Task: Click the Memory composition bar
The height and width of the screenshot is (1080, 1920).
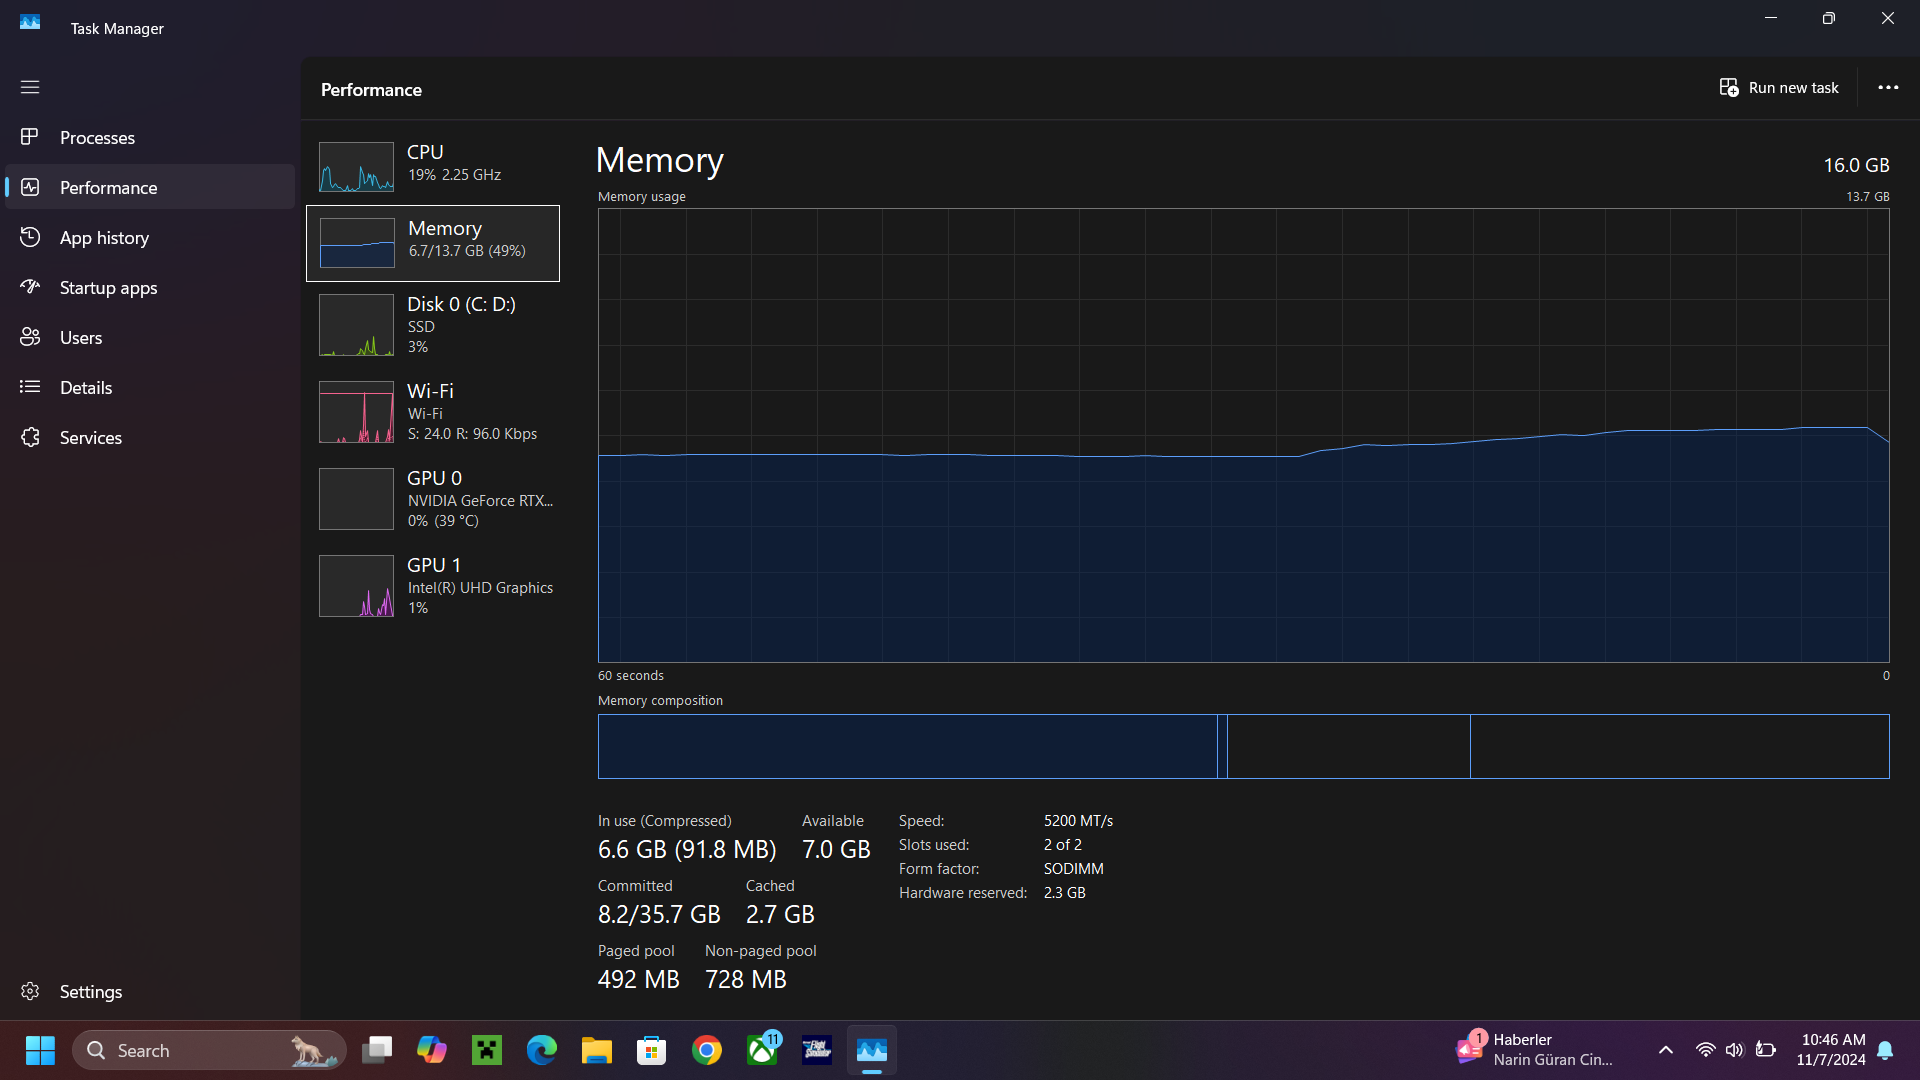Action: click(1243, 746)
